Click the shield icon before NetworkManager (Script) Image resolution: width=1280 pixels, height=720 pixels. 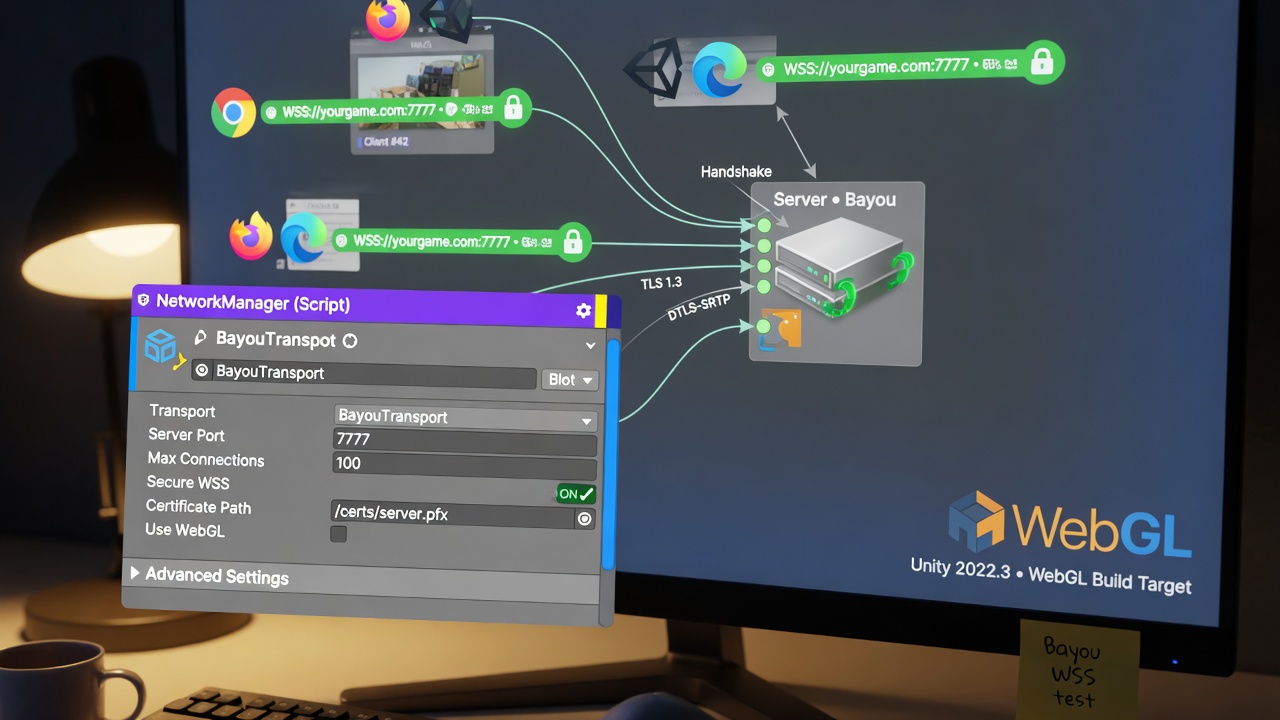pos(143,300)
